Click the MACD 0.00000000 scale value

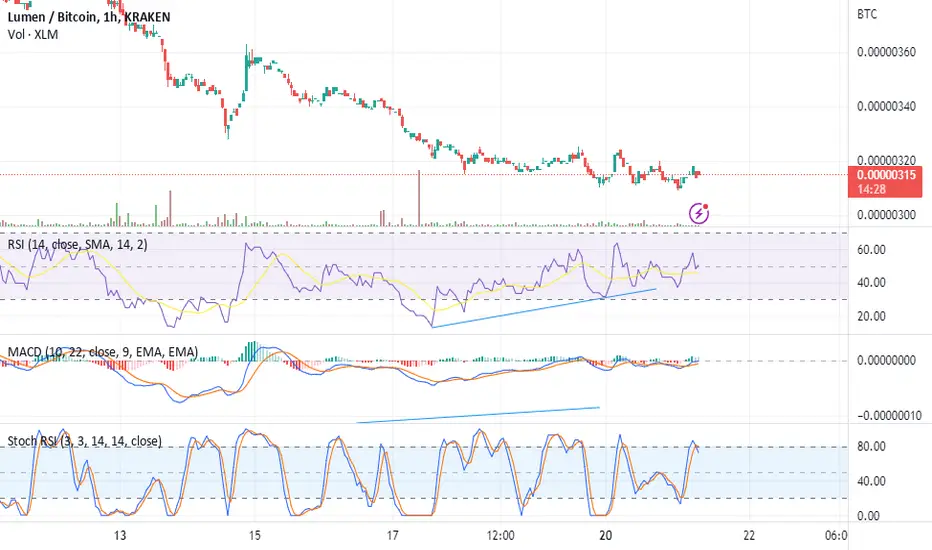(886, 360)
